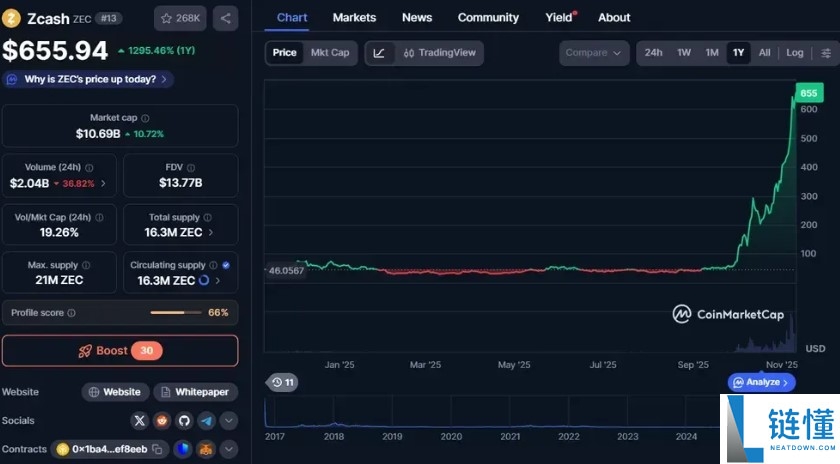The image size is (840, 464).
Task: Set chart range to All
Action: coord(764,53)
